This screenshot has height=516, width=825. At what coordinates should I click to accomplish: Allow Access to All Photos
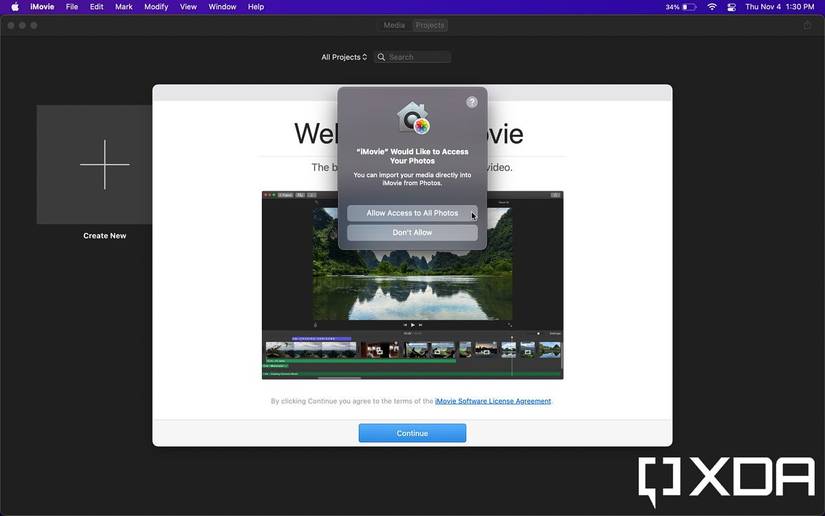[x=412, y=213]
